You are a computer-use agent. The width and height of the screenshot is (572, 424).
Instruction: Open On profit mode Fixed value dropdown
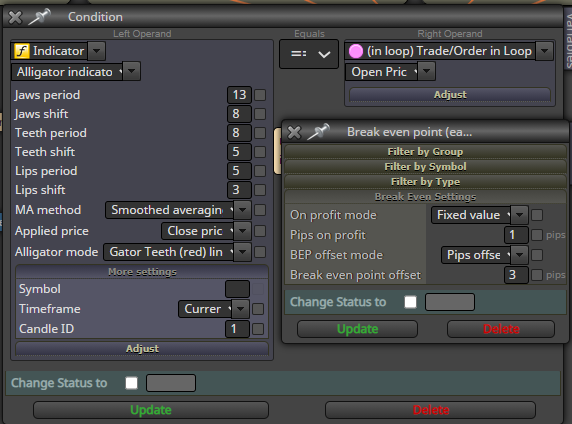[x=519, y=215]
